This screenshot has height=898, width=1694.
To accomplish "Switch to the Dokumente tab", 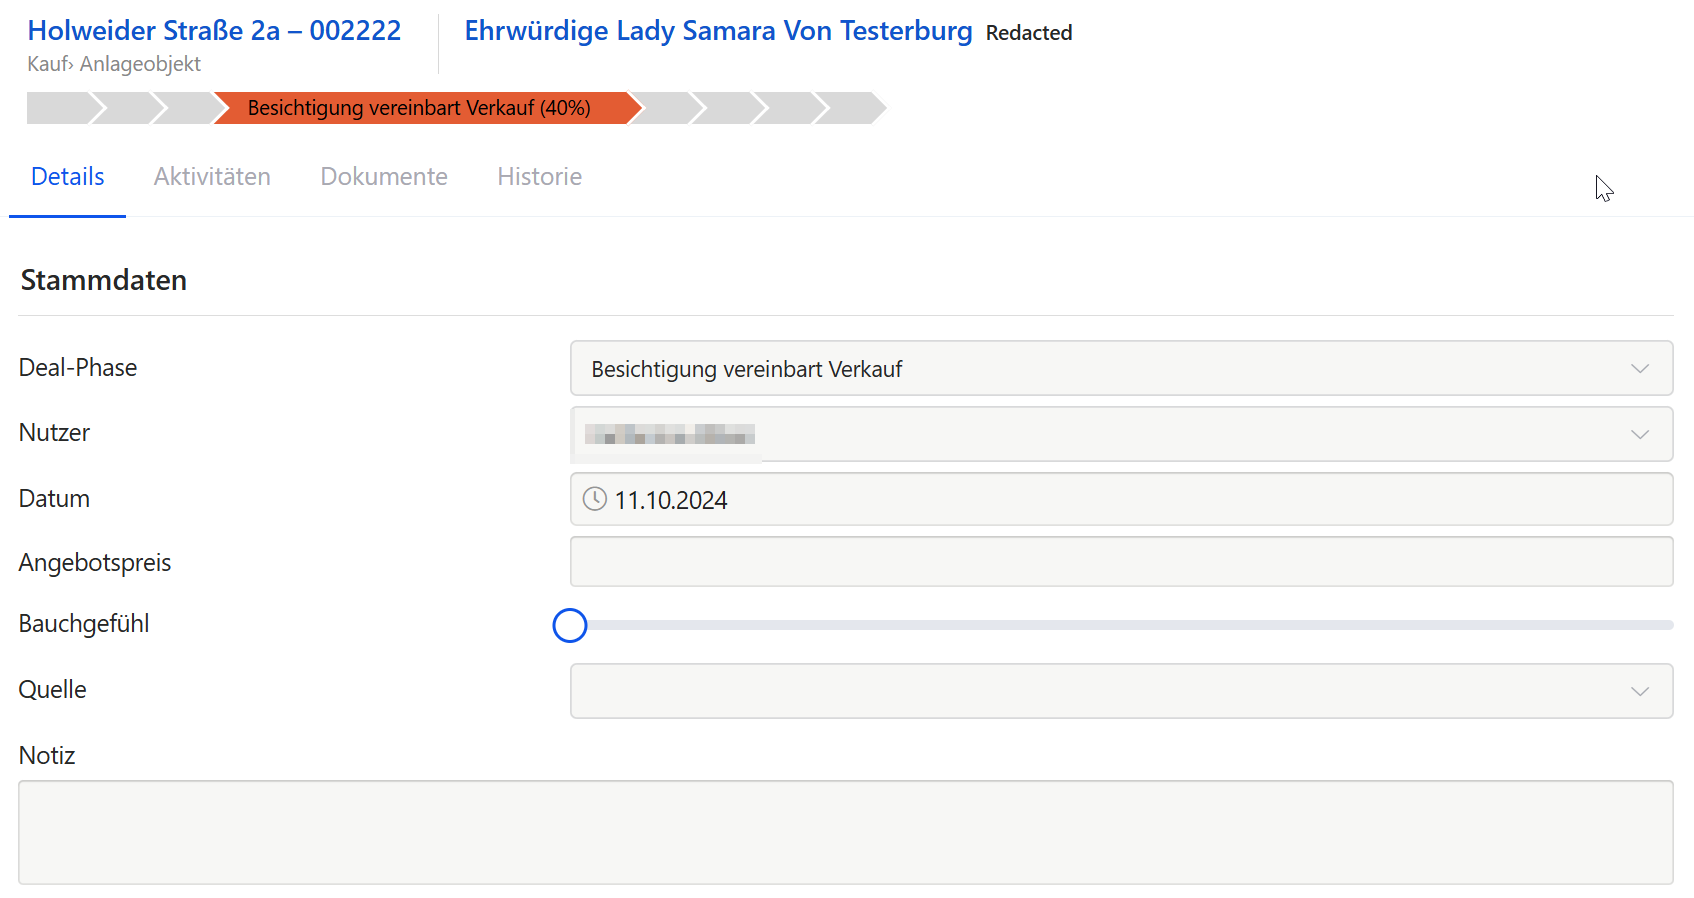I will tap(384, 177).
